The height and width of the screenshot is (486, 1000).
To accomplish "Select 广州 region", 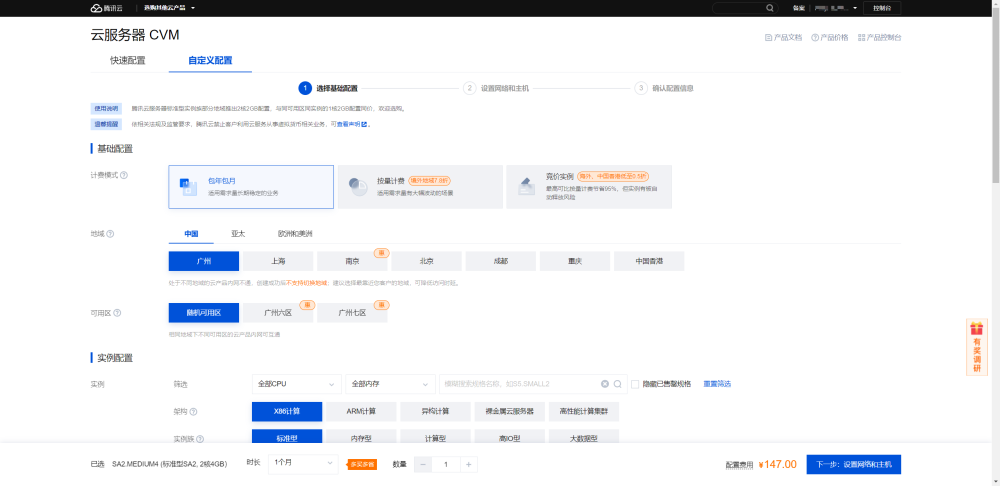I will (204, 261).
